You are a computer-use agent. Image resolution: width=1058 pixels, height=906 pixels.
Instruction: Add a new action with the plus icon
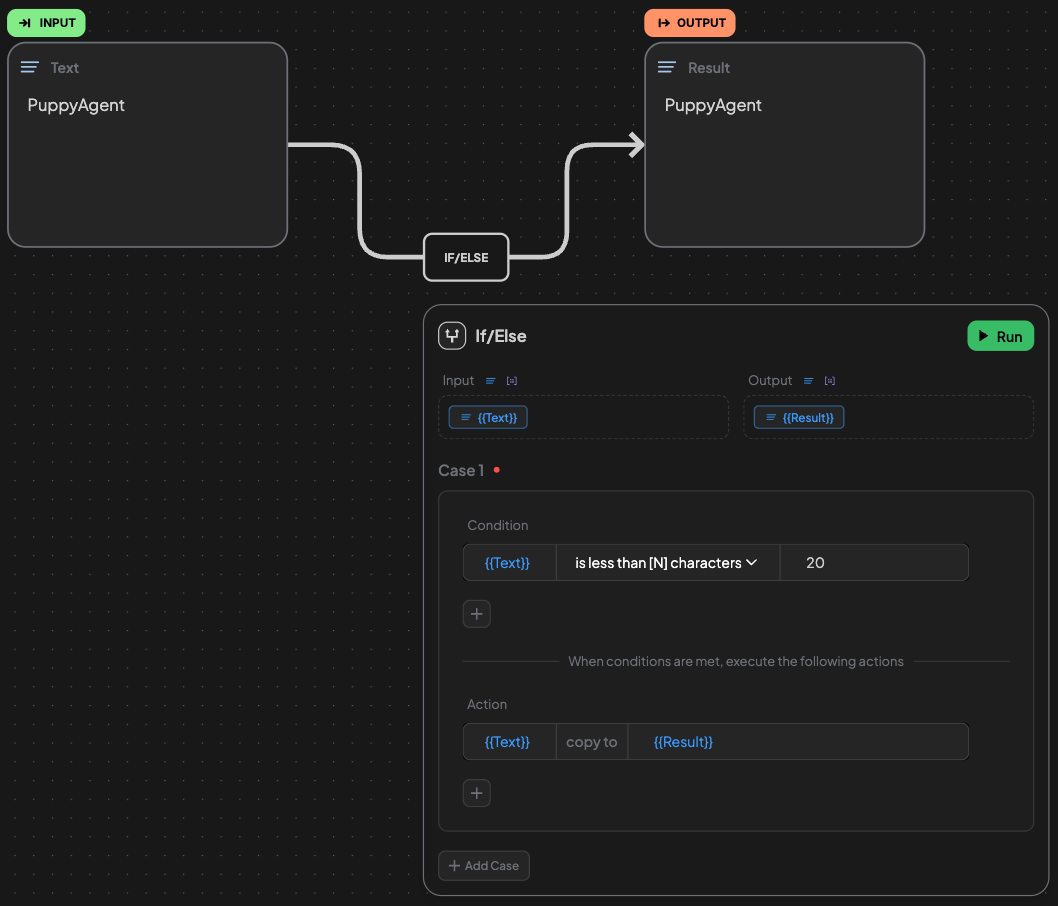coord(477,793)
